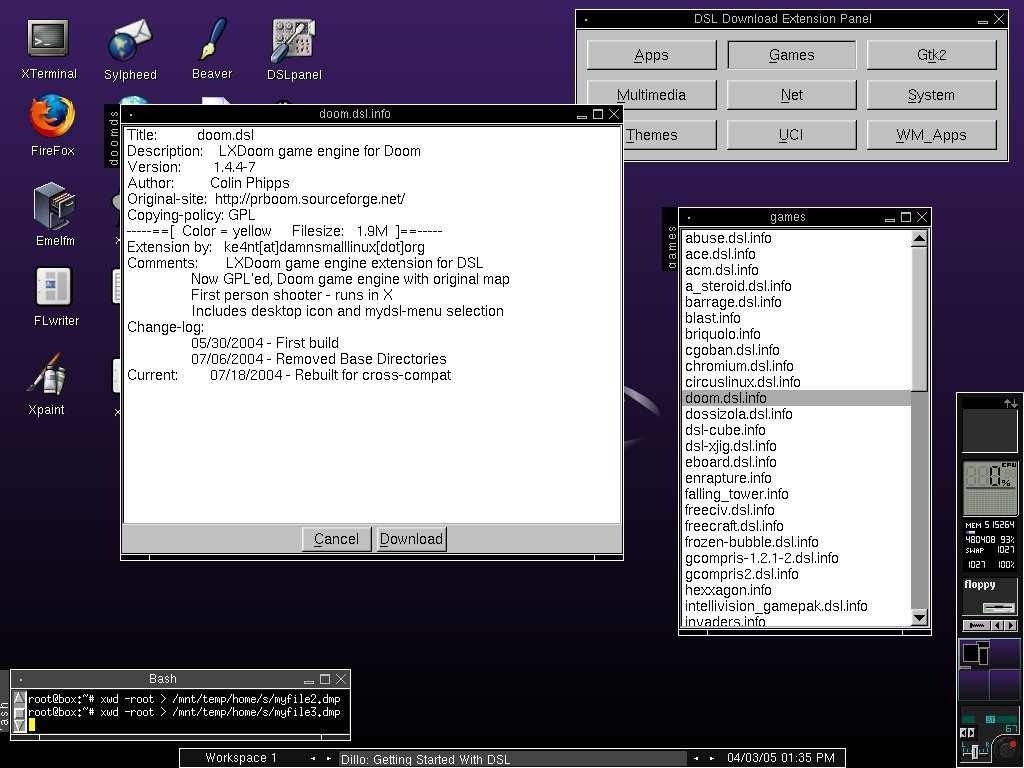The width and height of the screenshot is (1024, 768).
Task: Open the Games extension category
Action: [x=792, y=55]
